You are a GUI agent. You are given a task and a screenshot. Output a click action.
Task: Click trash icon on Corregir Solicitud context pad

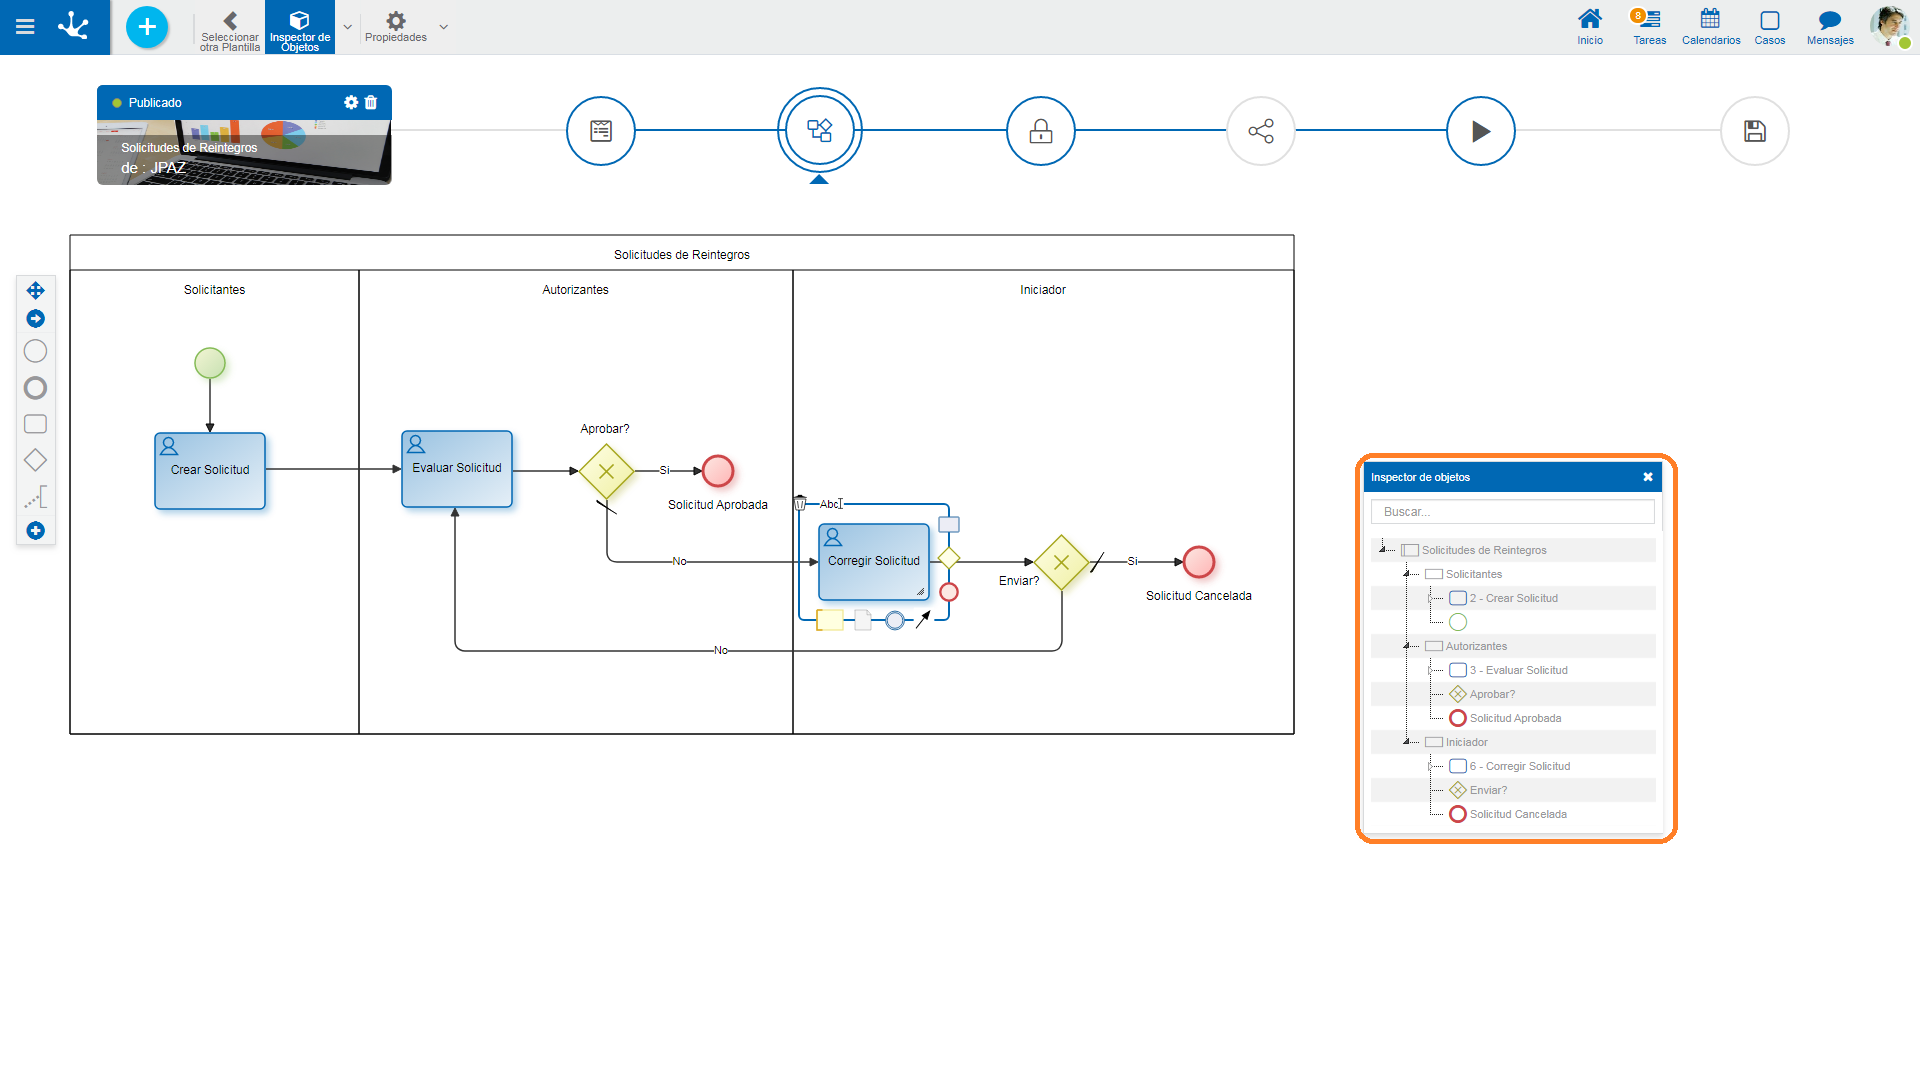800,503
